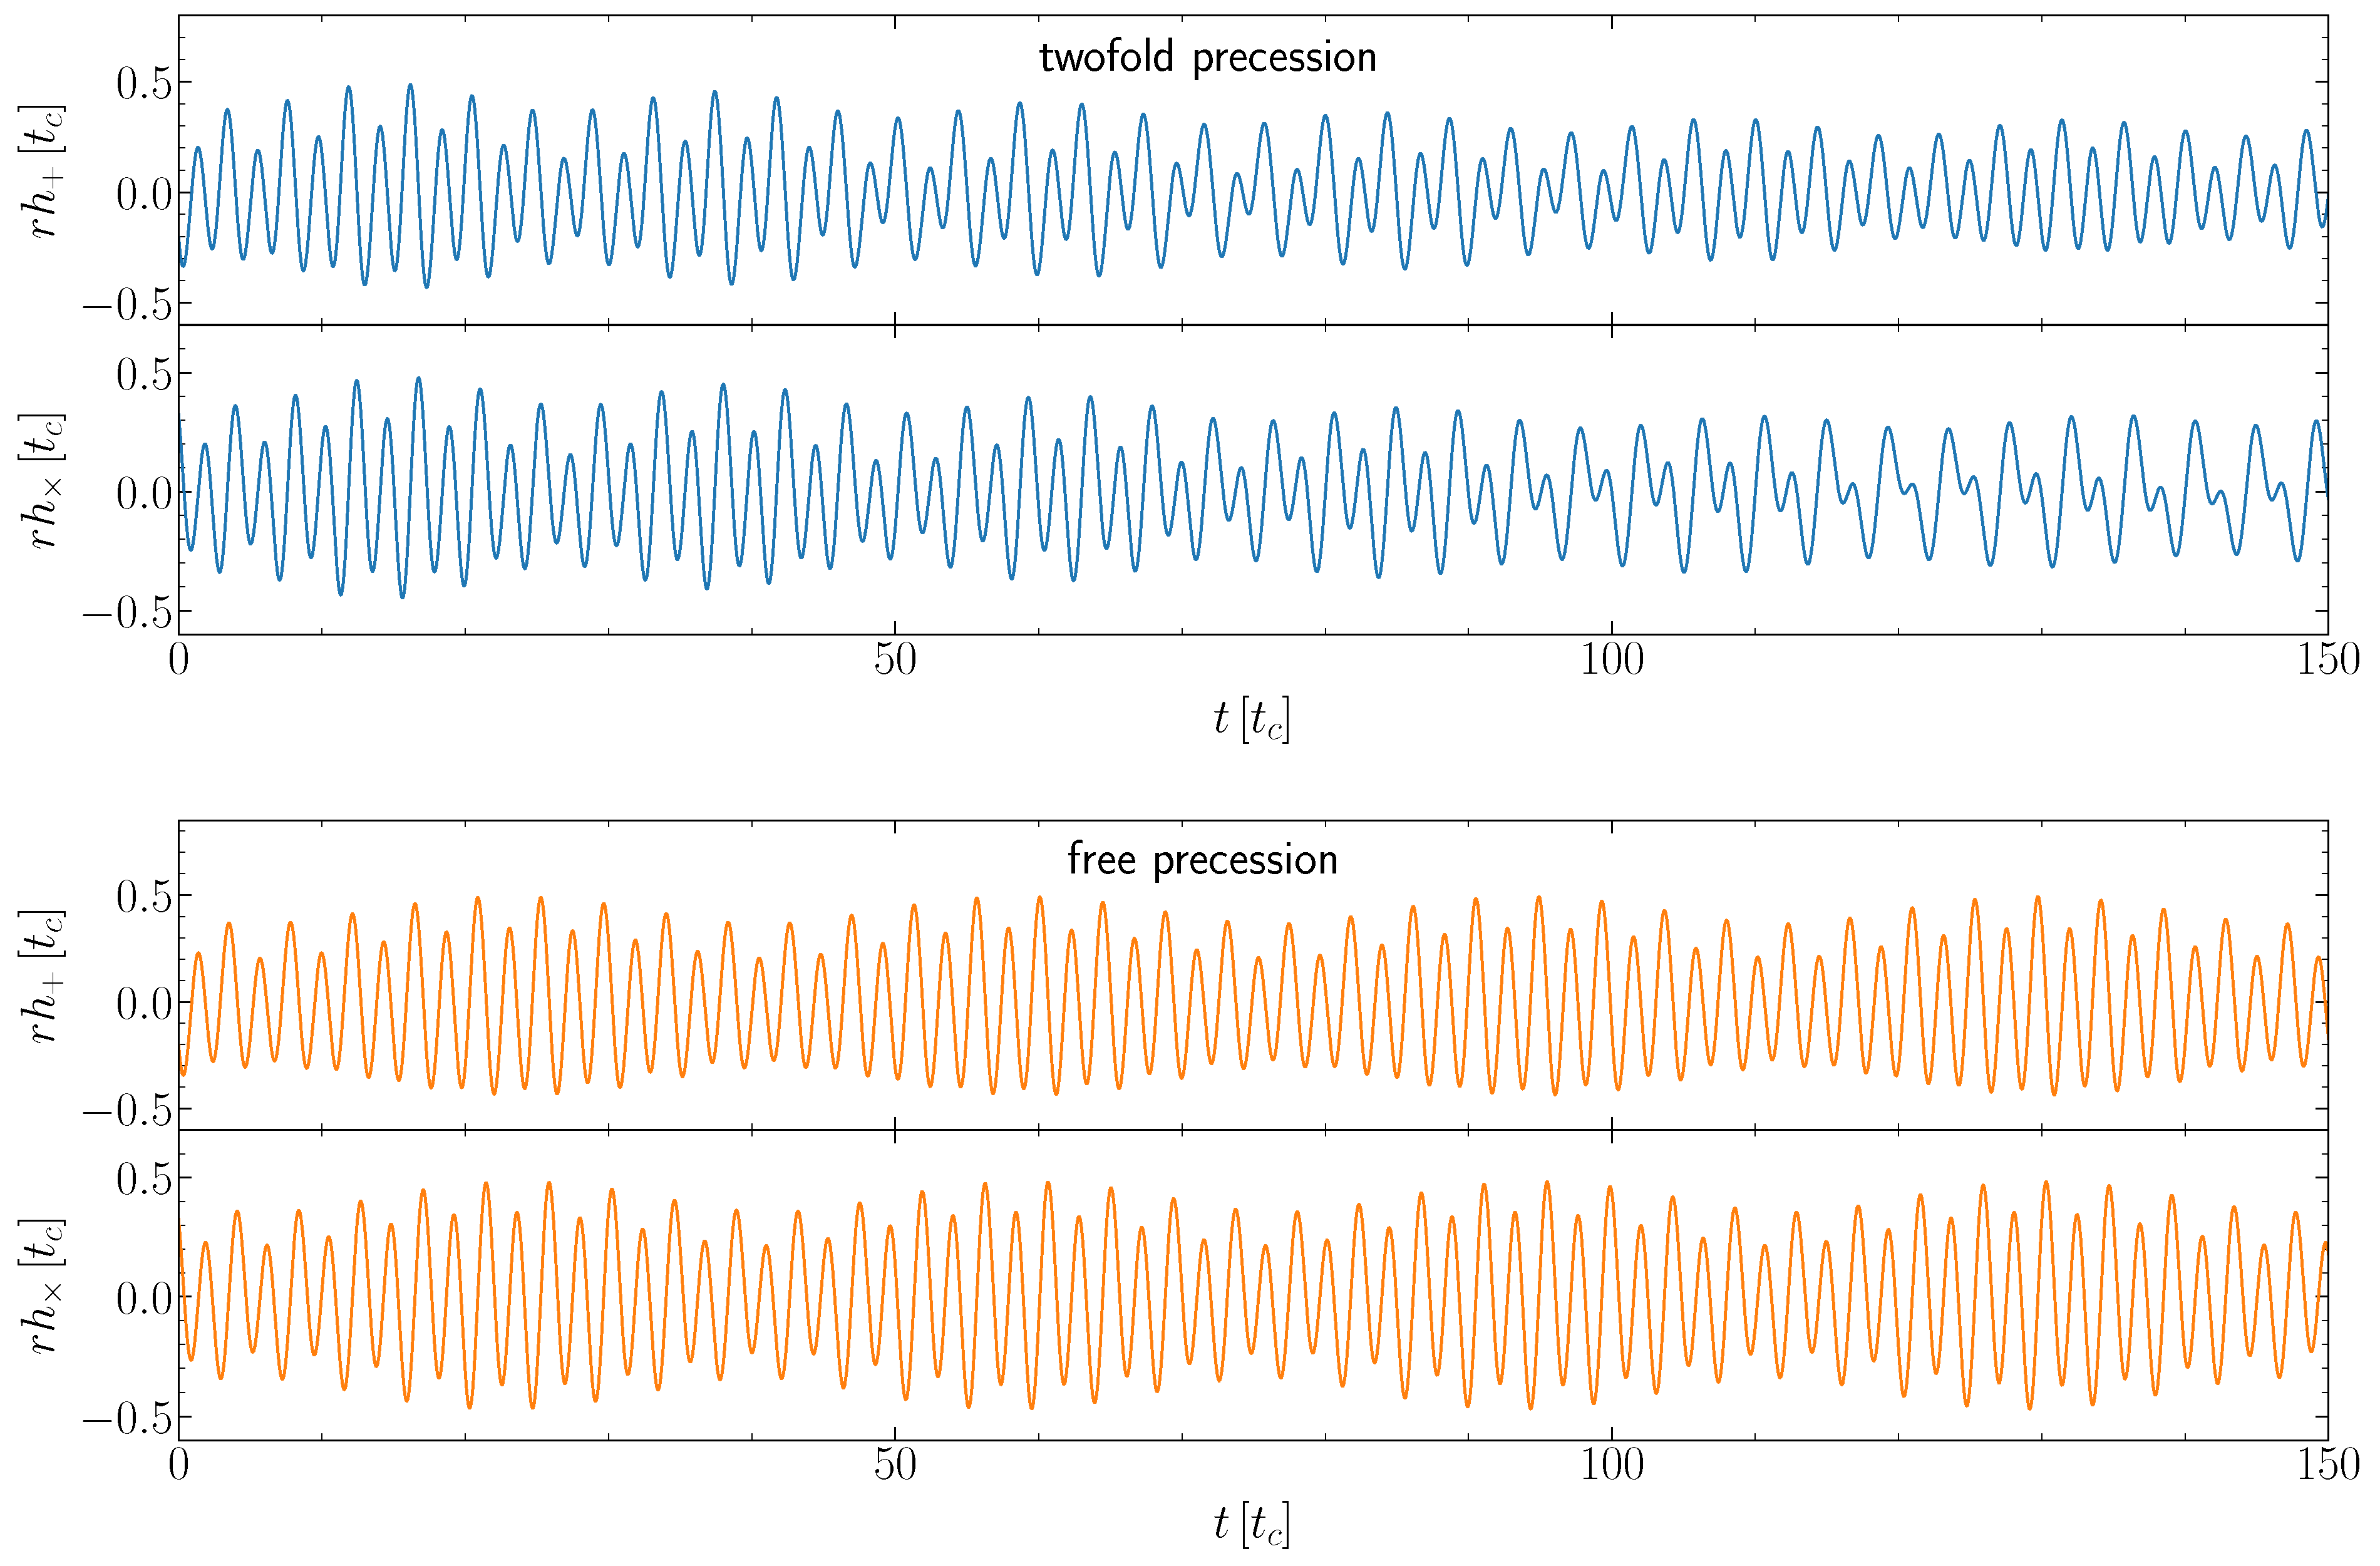Click tick label 0 below blue plots
The width and height of the screenshot is (2380, 1566).
pos(179,660)
